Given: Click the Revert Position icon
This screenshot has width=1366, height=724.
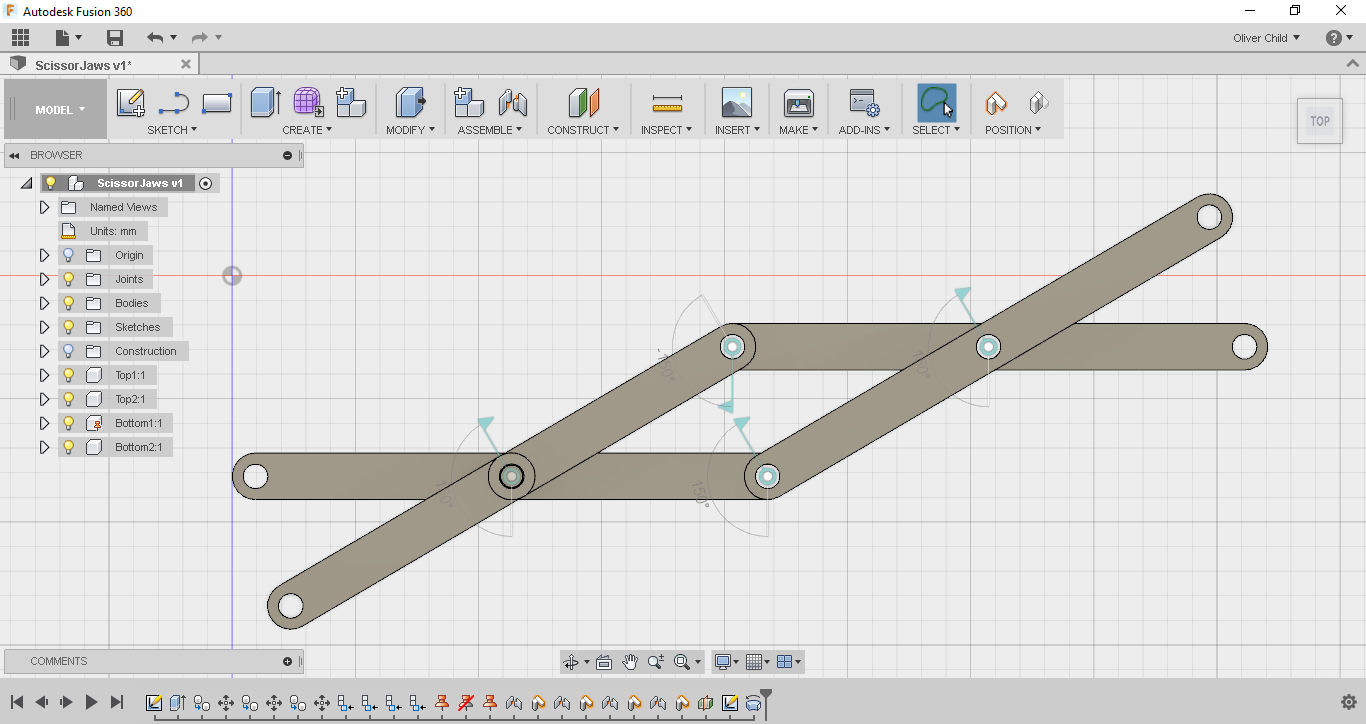Looking at the screenshot, I should point(1038,103).
